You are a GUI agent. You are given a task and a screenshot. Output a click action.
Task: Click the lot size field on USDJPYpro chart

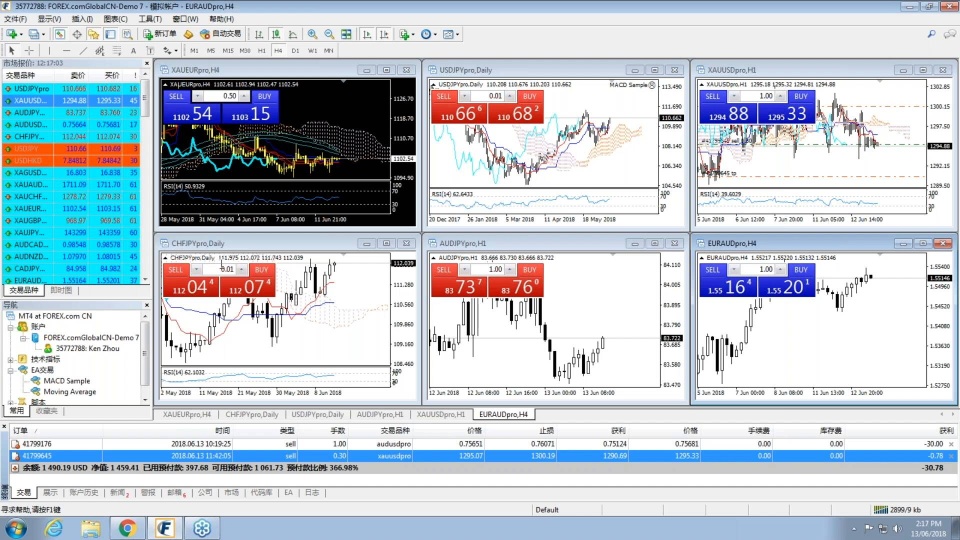pos(498,96)
